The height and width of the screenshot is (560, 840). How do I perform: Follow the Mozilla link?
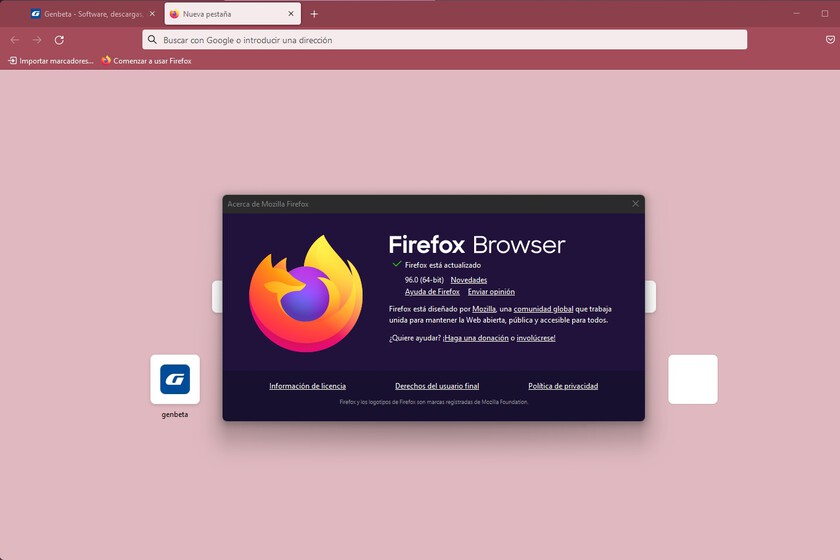(x=484, y=309)
